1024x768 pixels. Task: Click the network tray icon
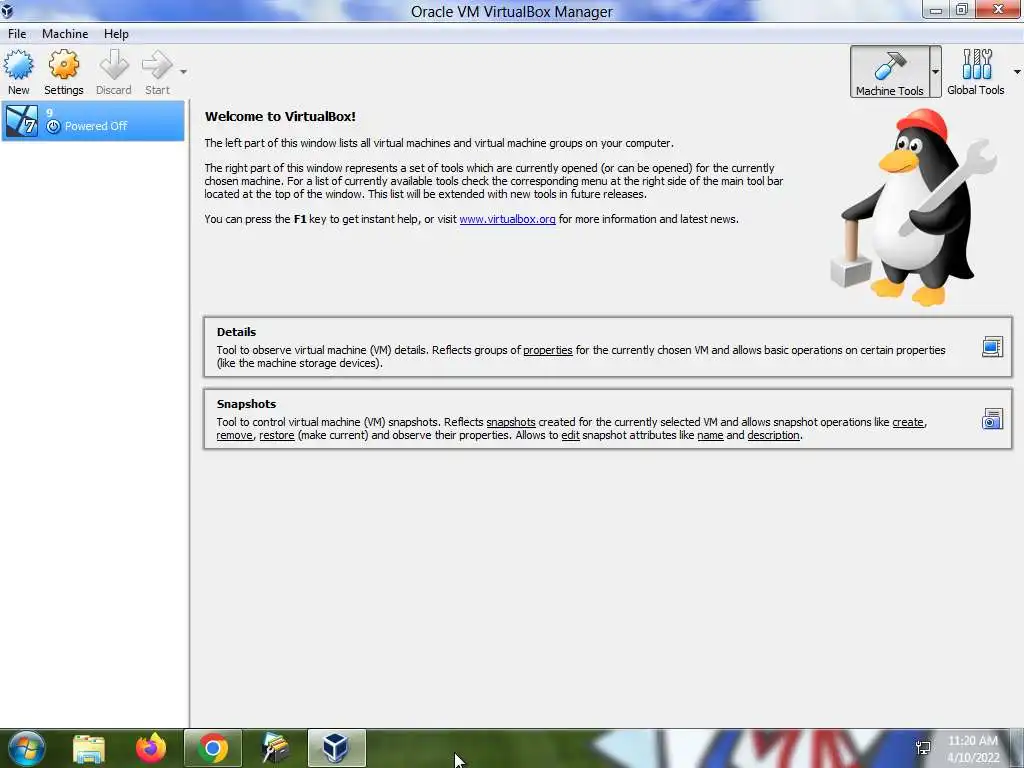pos(923,748)
